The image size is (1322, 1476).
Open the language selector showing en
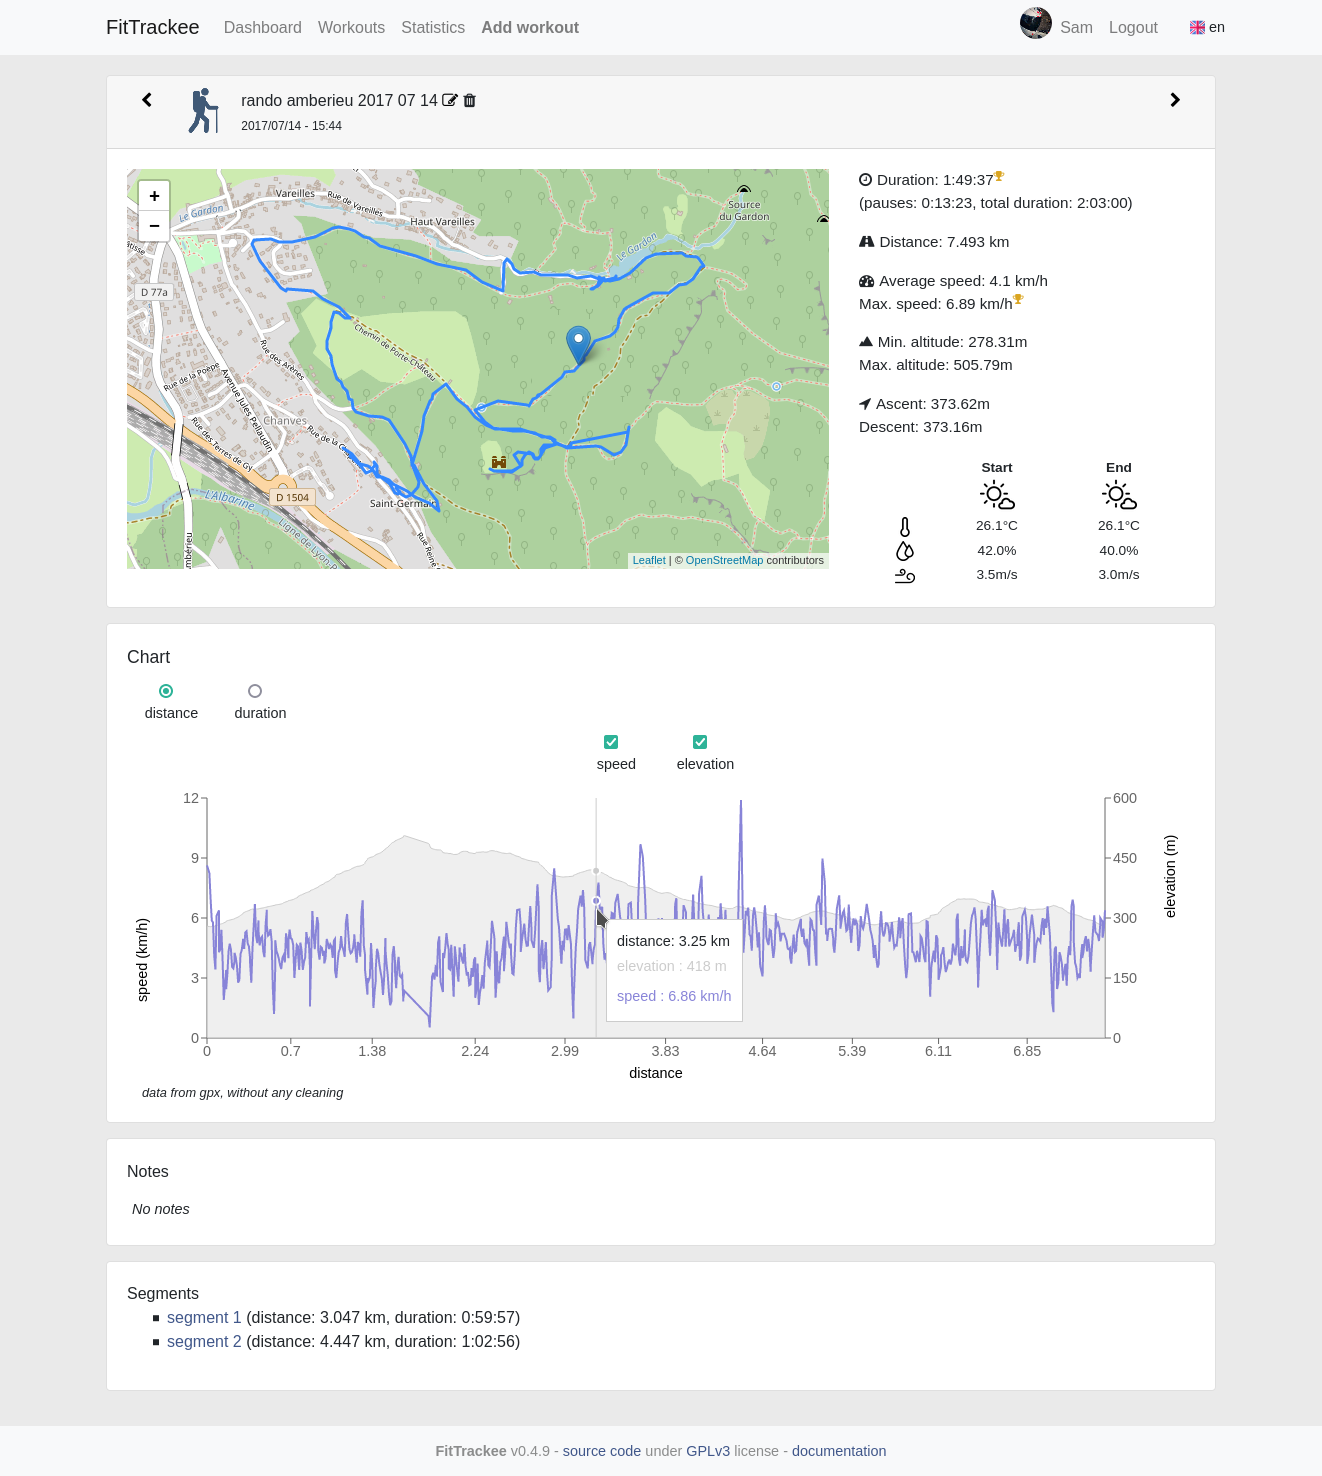click(1207, 27)
